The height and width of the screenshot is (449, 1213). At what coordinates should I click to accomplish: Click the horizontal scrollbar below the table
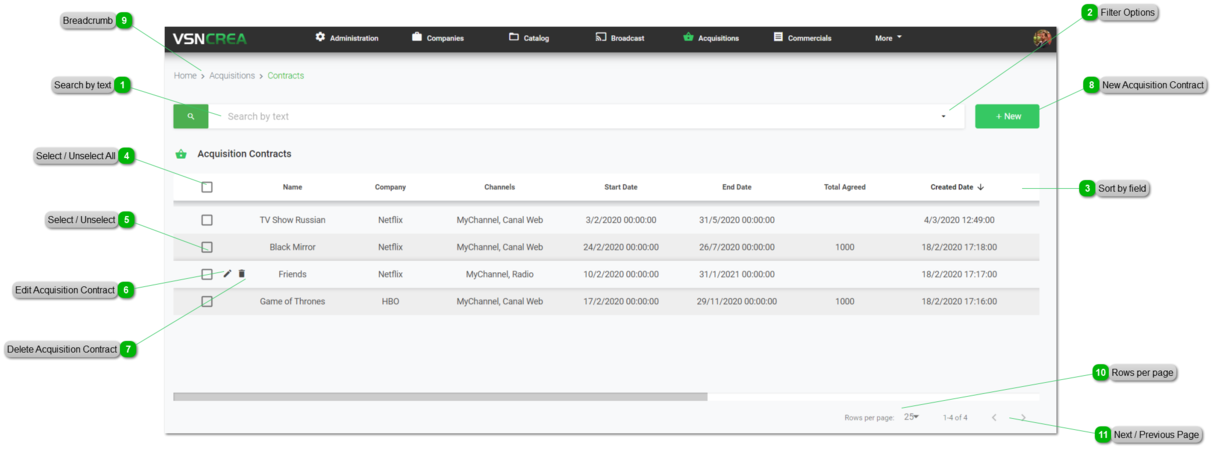[440, 397]
